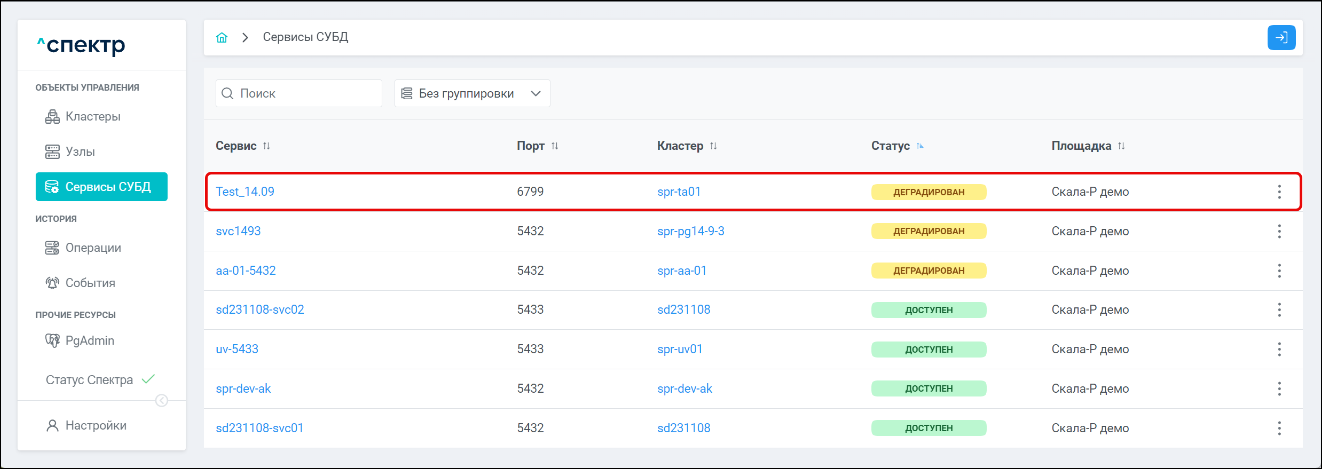Sort table by Площадка column
1323x469 pixels.
point(1121,146)
